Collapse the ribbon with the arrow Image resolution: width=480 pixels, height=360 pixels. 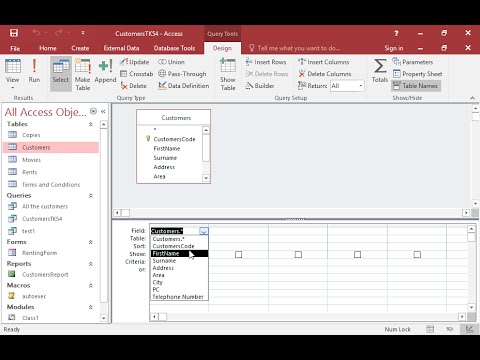[472, 98]
